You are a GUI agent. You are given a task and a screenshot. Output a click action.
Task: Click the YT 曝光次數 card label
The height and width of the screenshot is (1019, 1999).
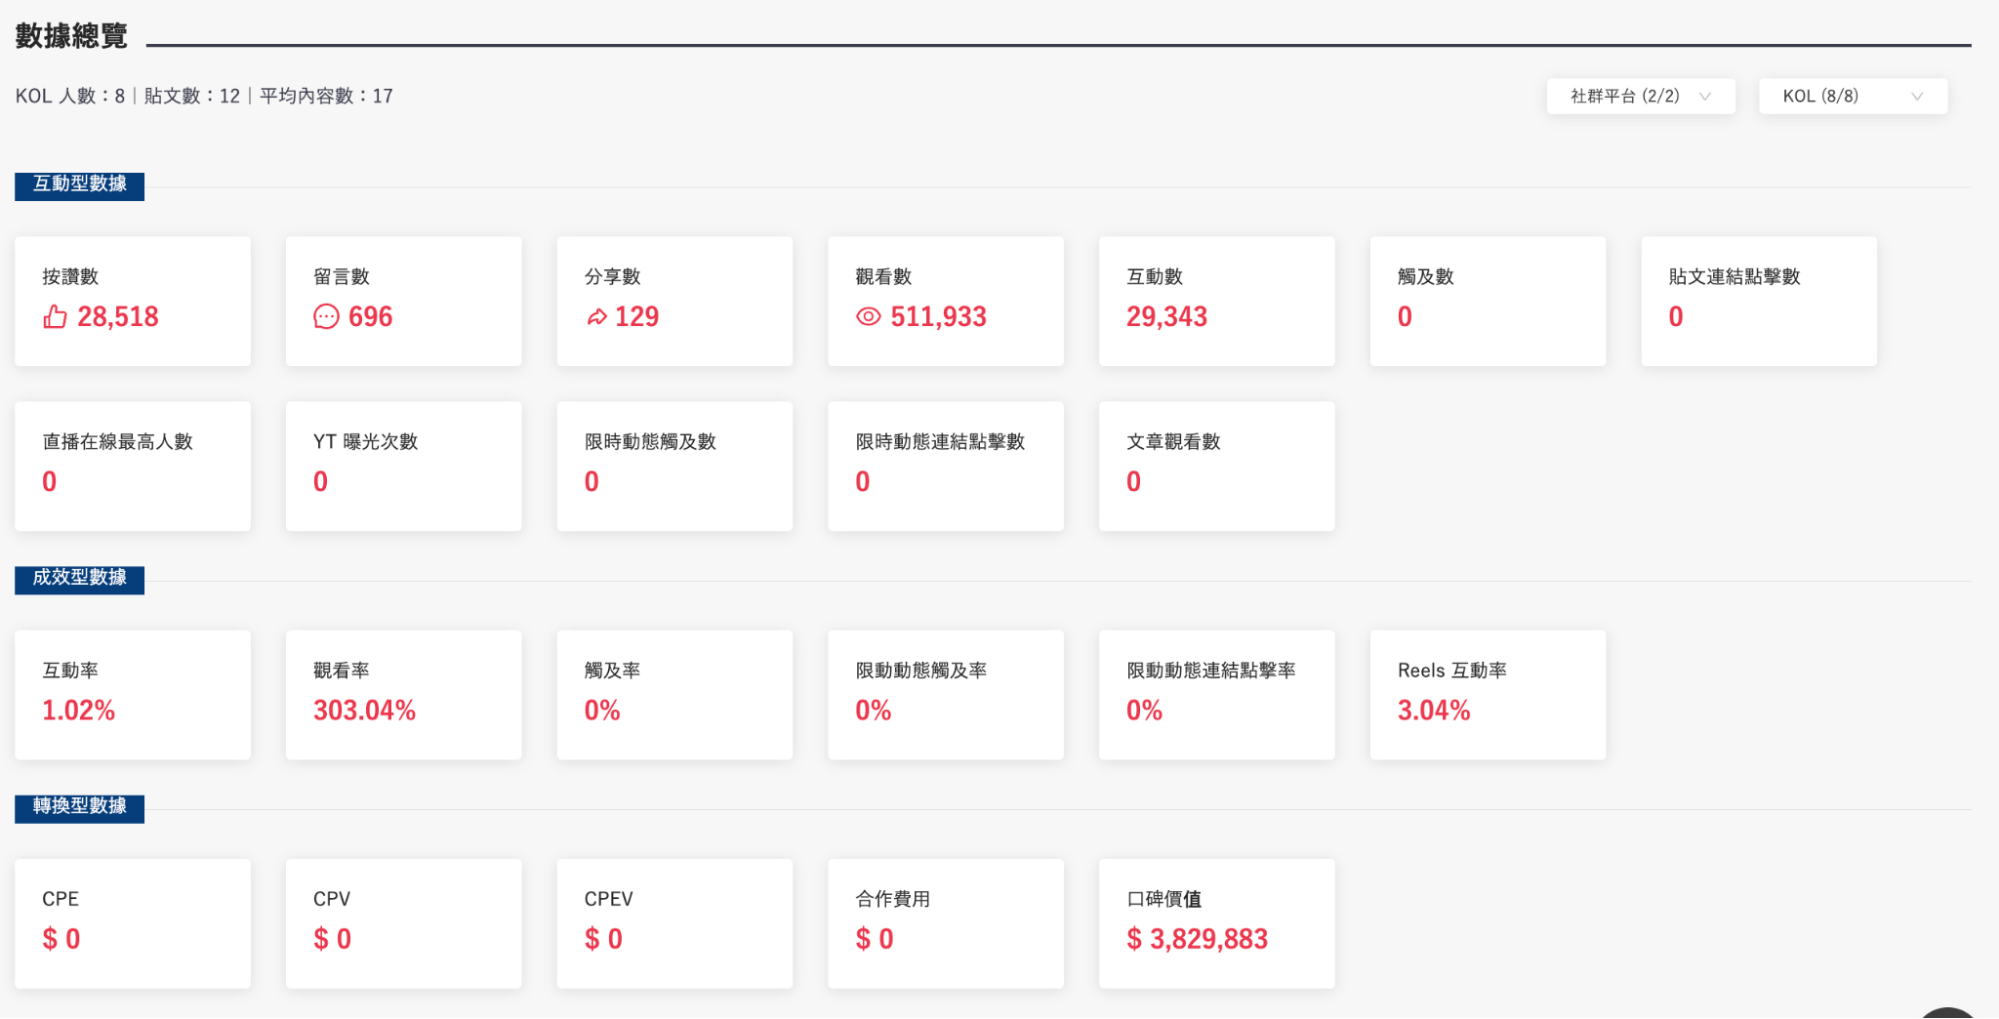pyautogui.click(x=365, y=442)
